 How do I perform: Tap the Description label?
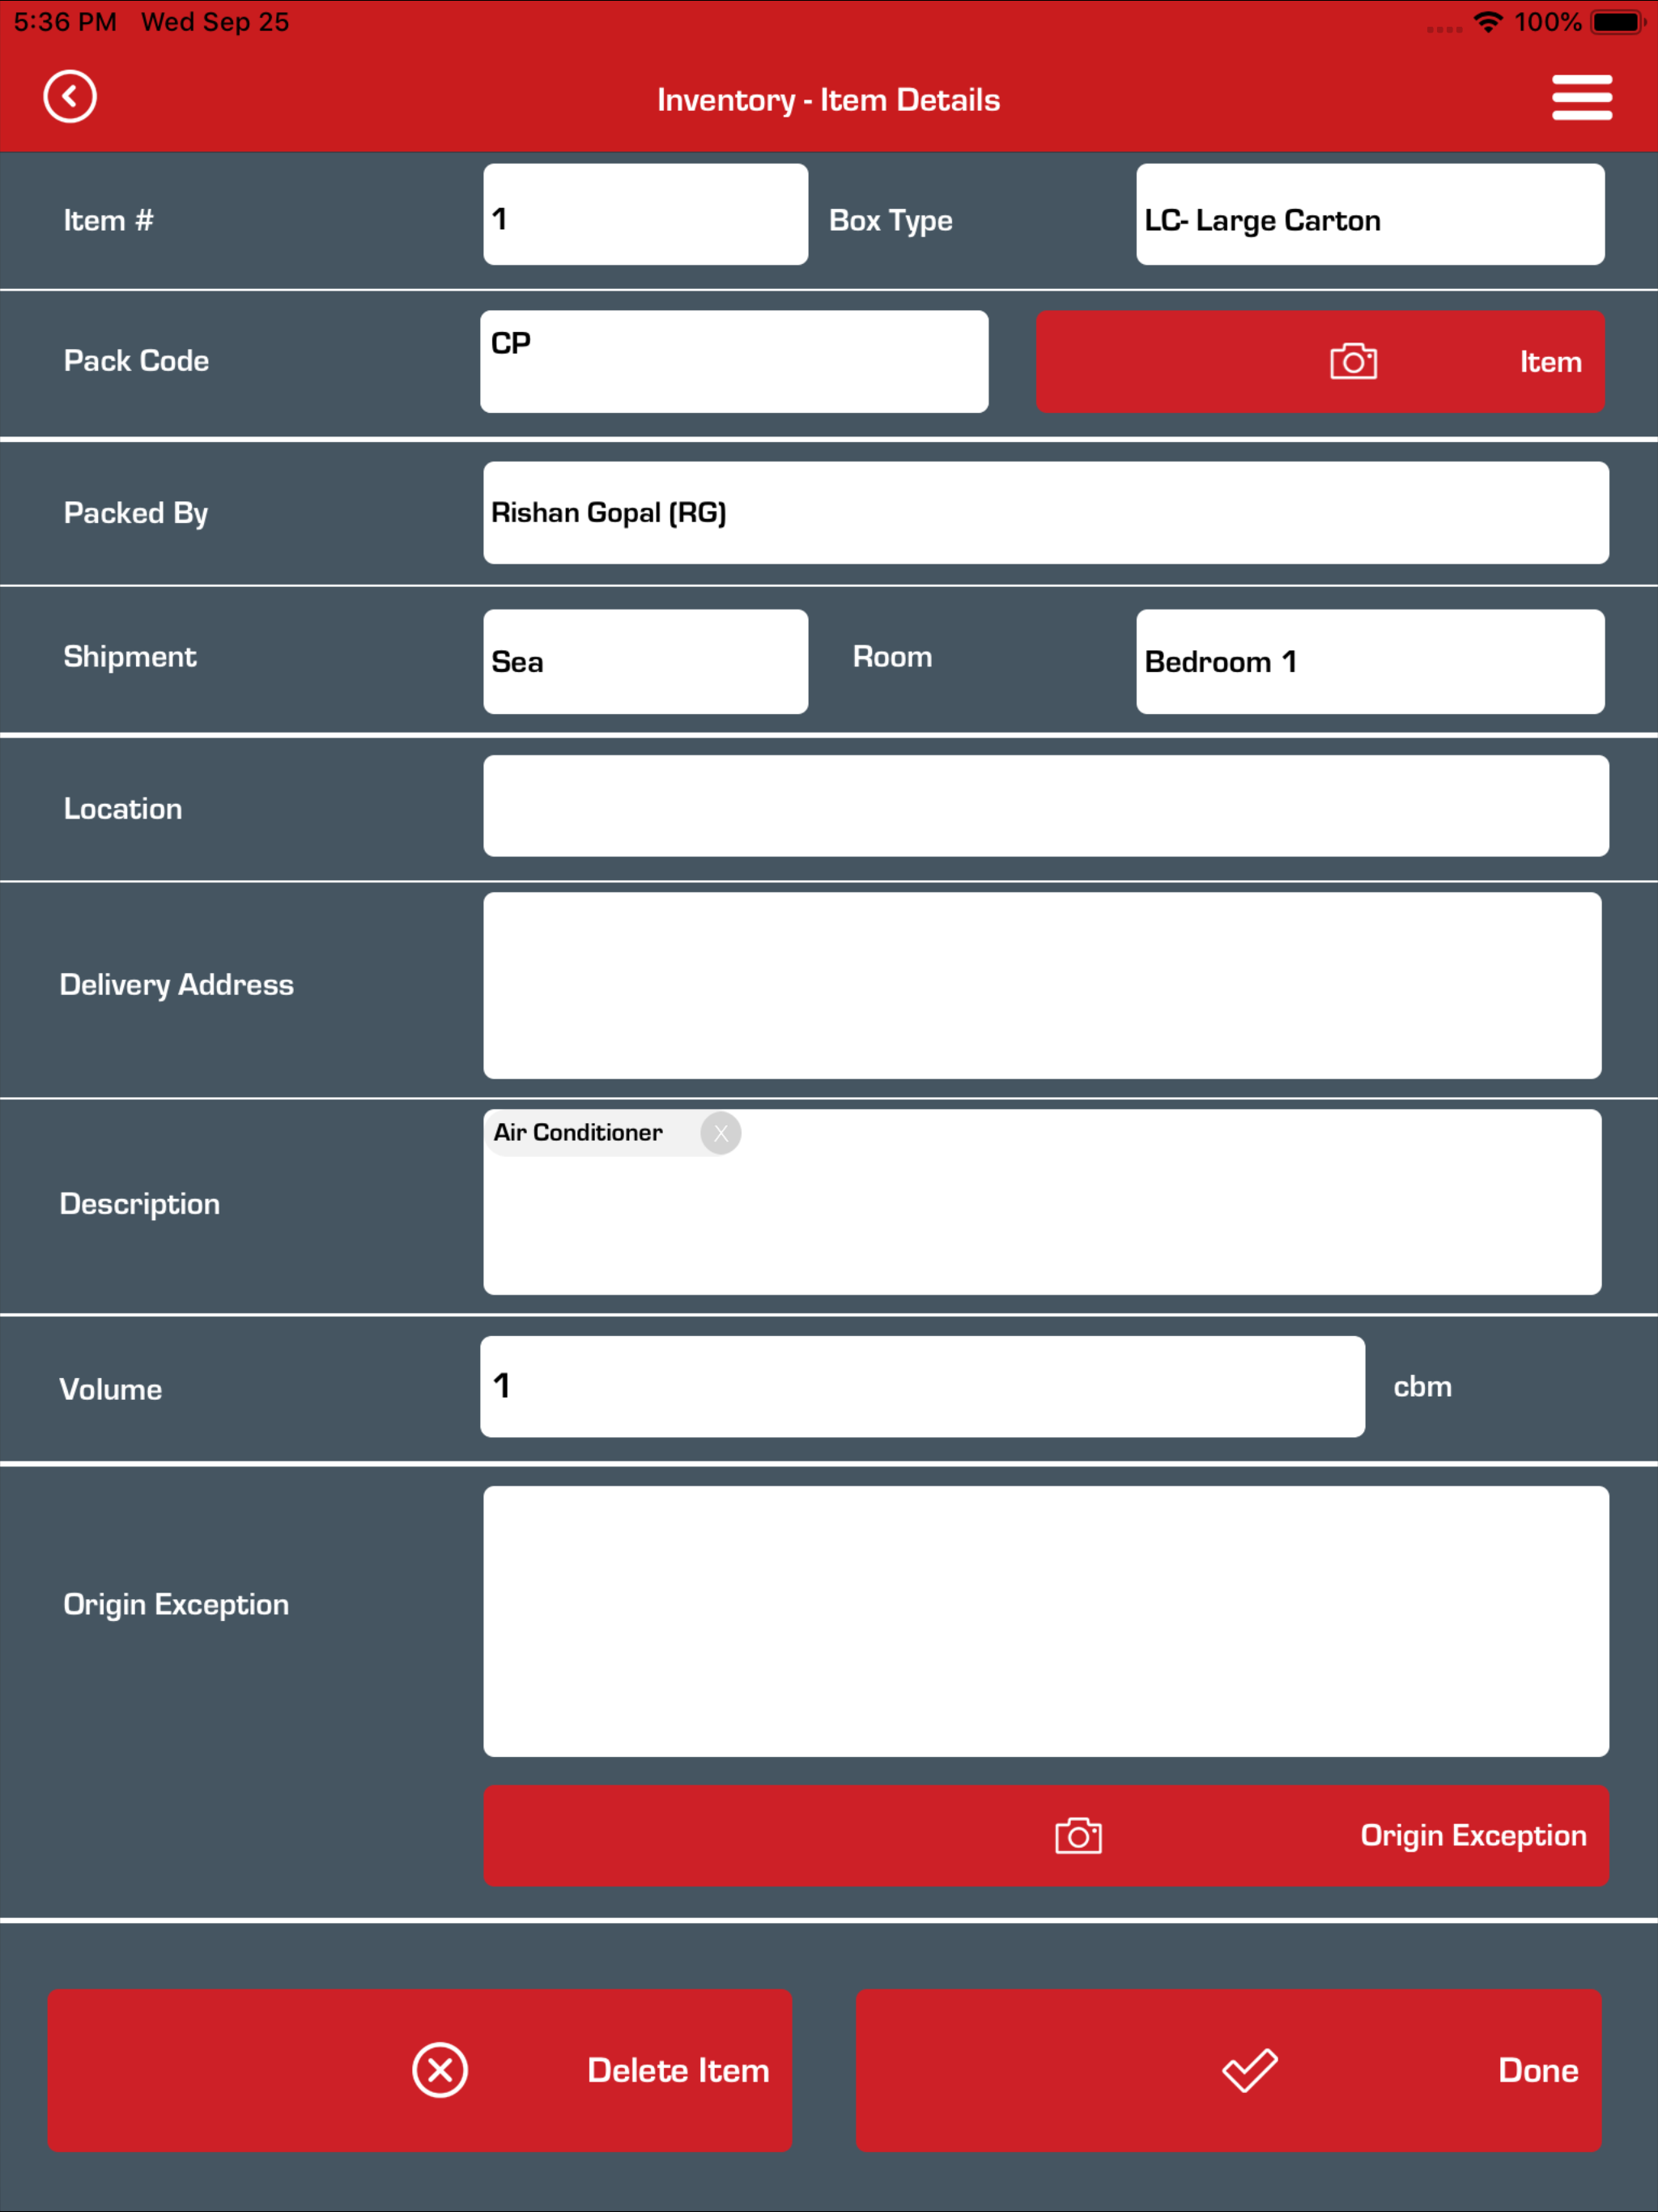140,1204
